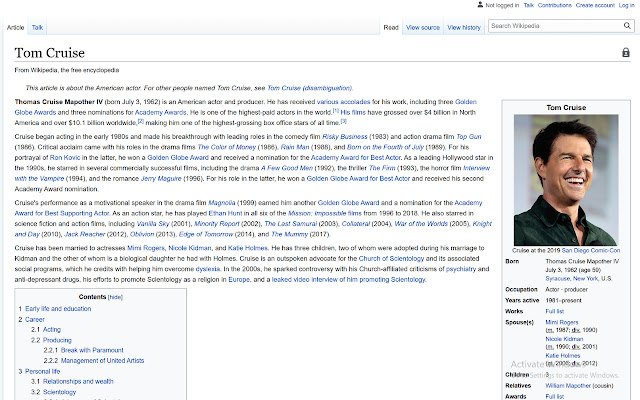The width and height of the screenshot is (640, 400).
Task: Go to Early life and education section
Action: (58, 309)
